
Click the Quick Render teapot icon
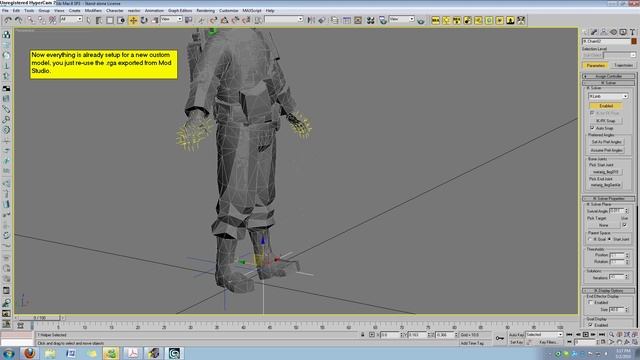pyautogui.click(x=421, y=20)
